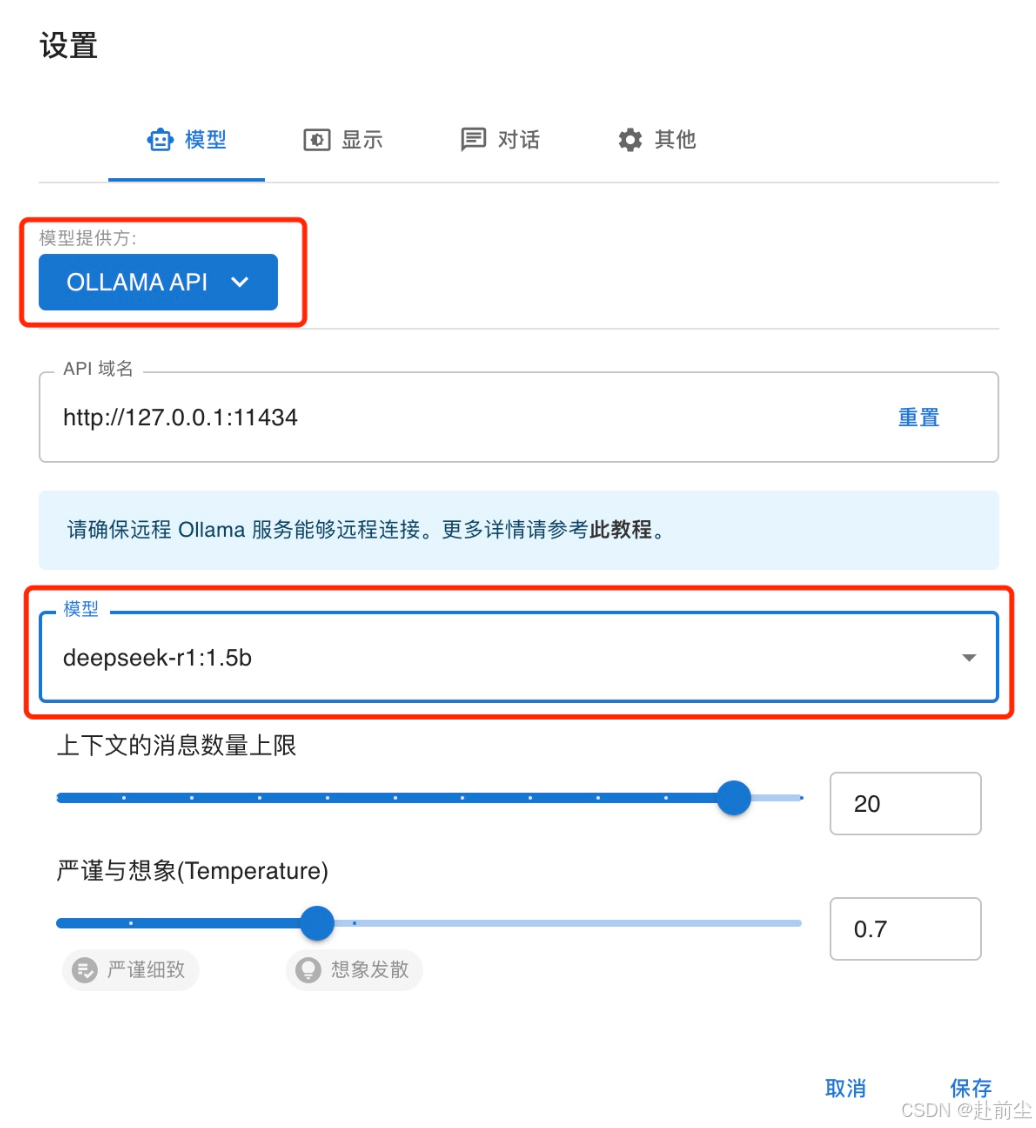
Task: Click the chat bubble icon beside 对话
Action: [x=473, y=140]
